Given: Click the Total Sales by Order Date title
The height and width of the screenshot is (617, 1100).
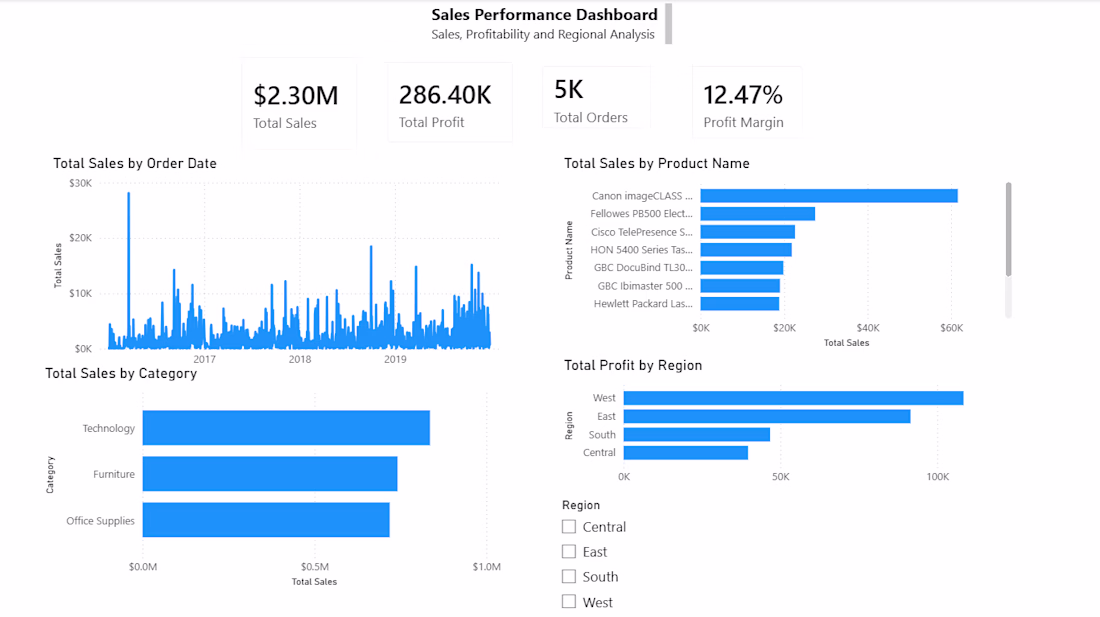Looking at the screenshot, I should tap(135, 163).
